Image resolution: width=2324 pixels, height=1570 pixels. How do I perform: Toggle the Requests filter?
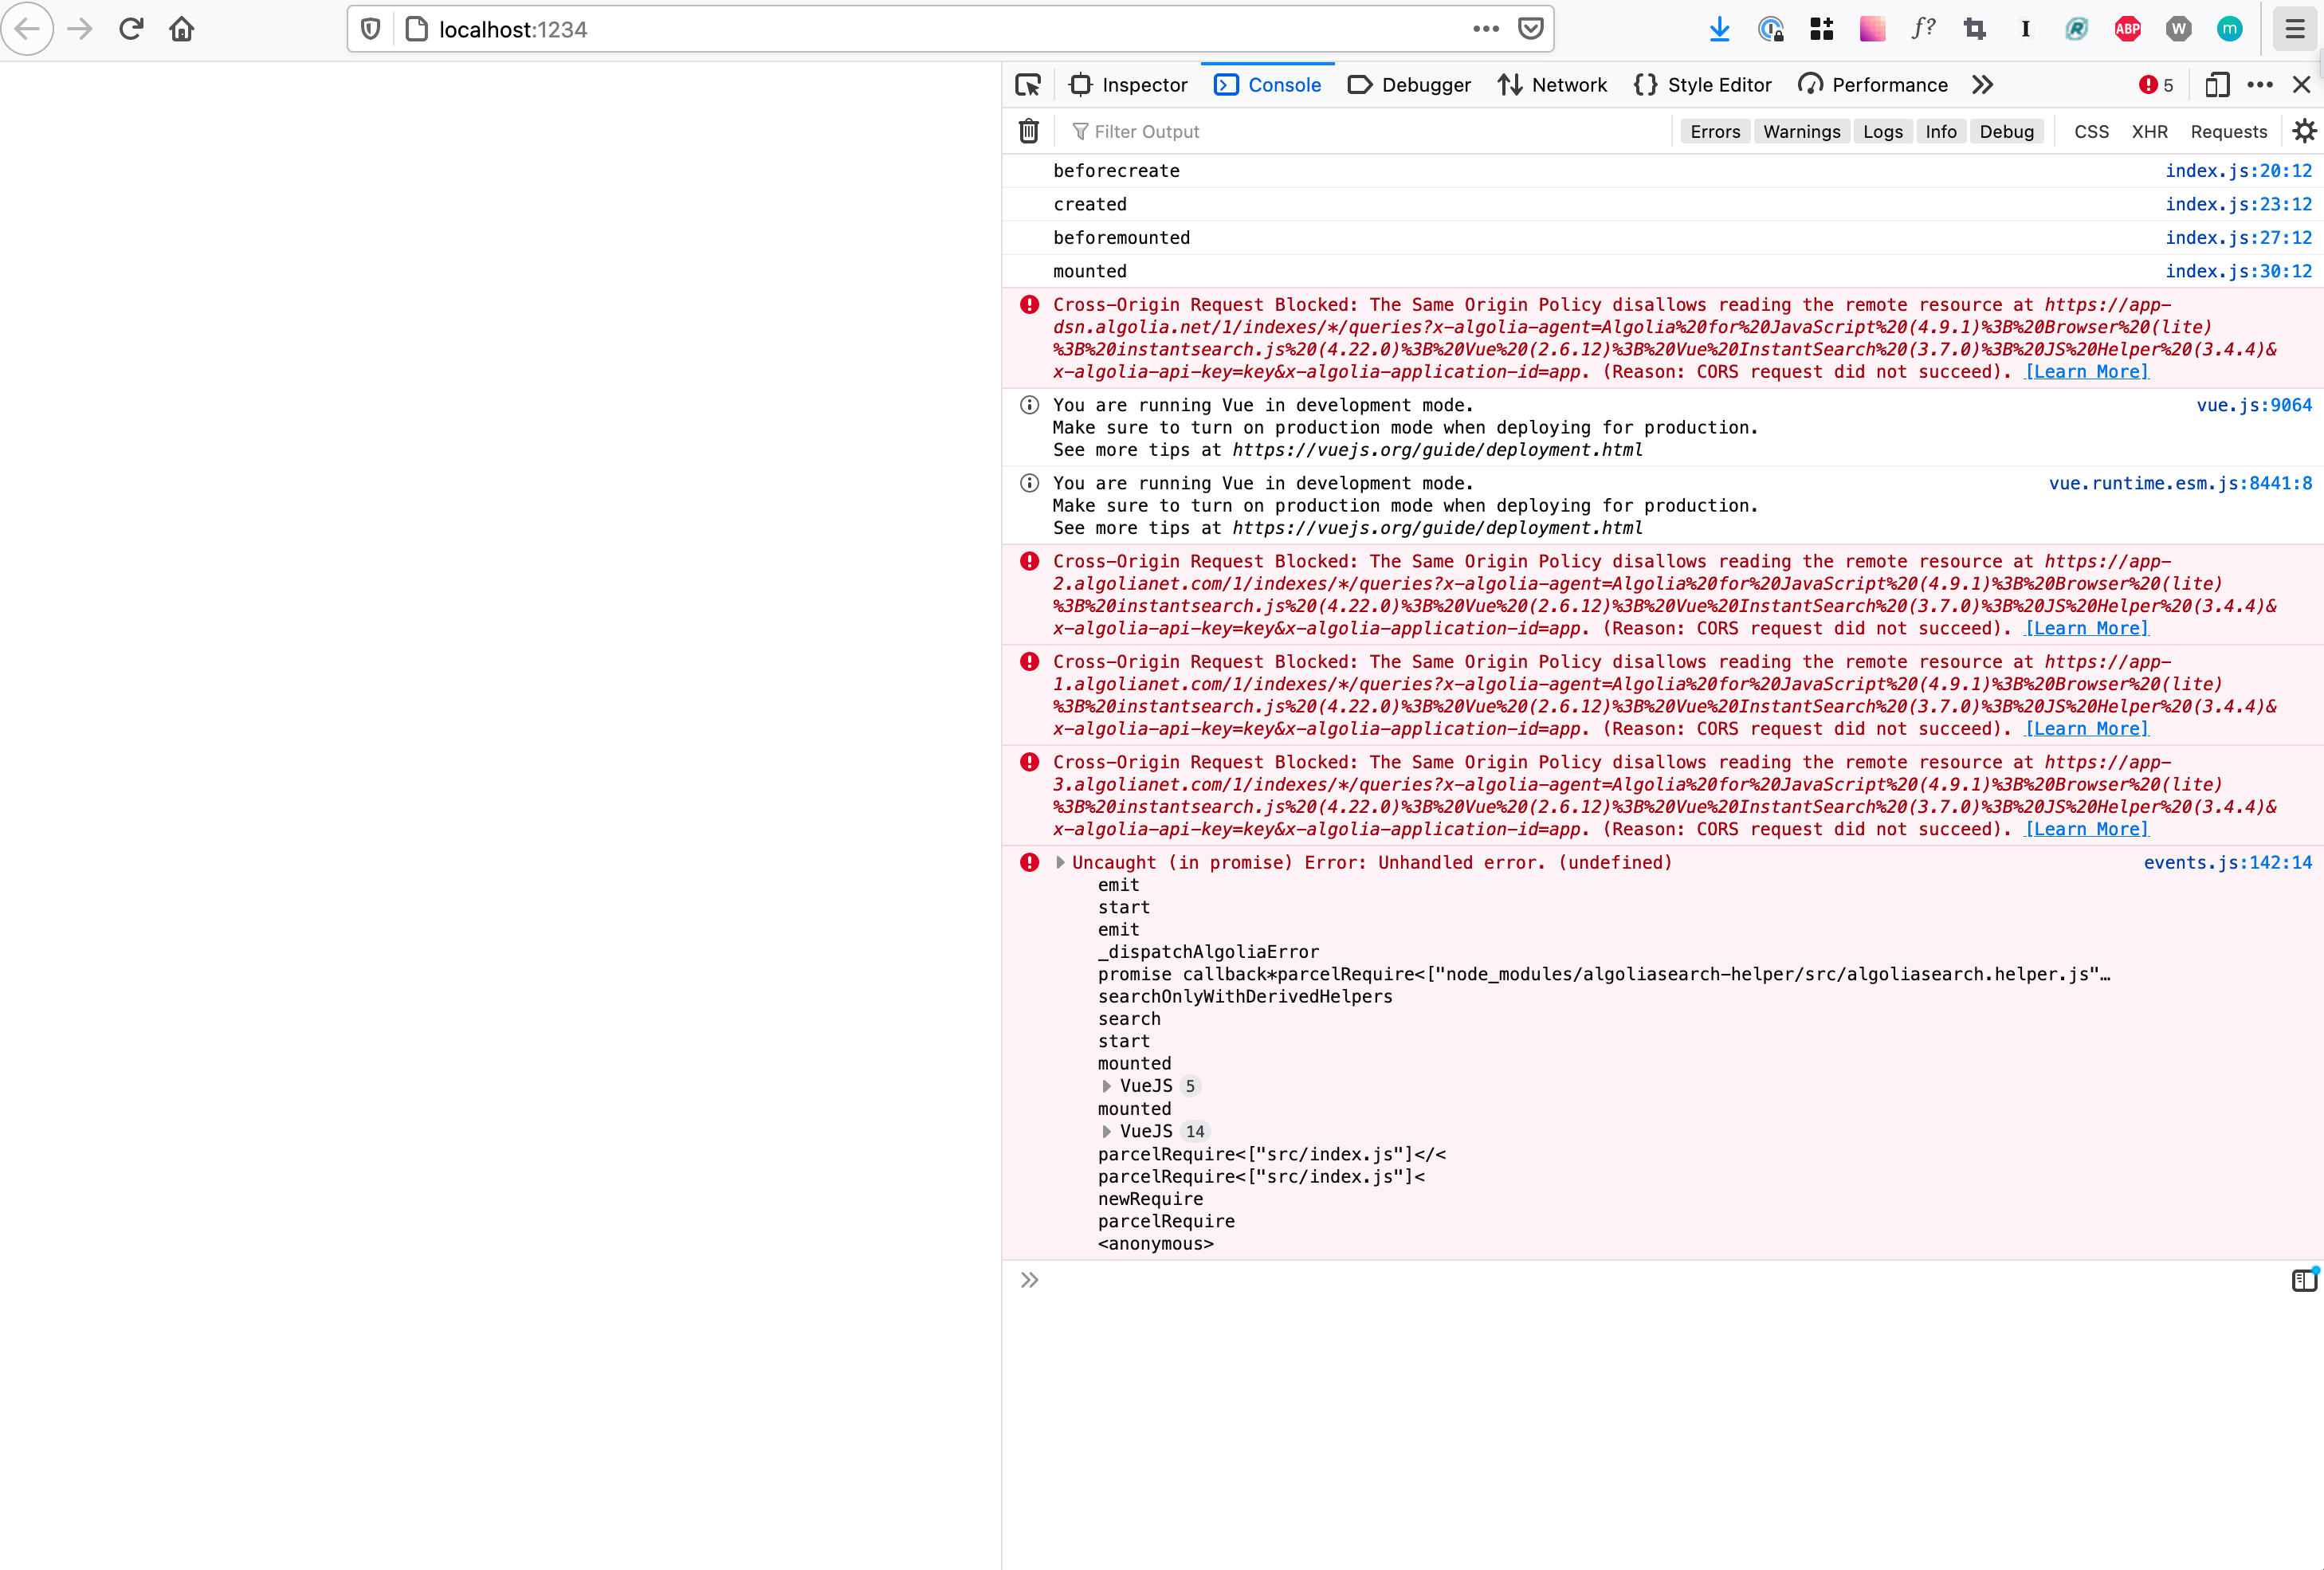tap(2228, 131)
